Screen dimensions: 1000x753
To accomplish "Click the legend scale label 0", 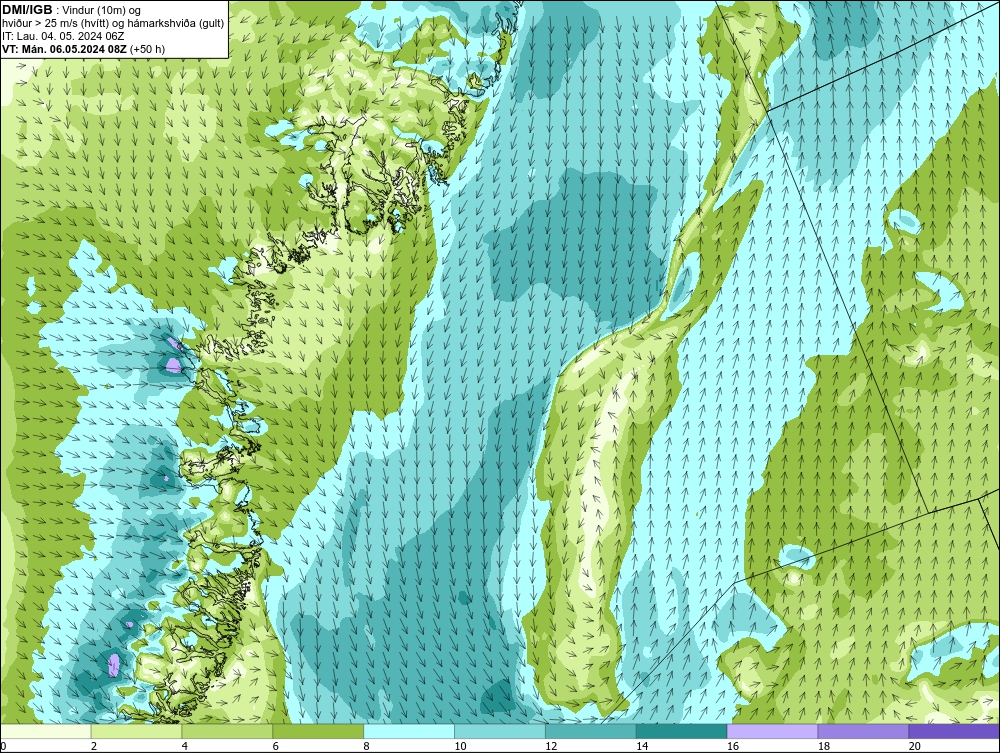I will click(3, 746).
